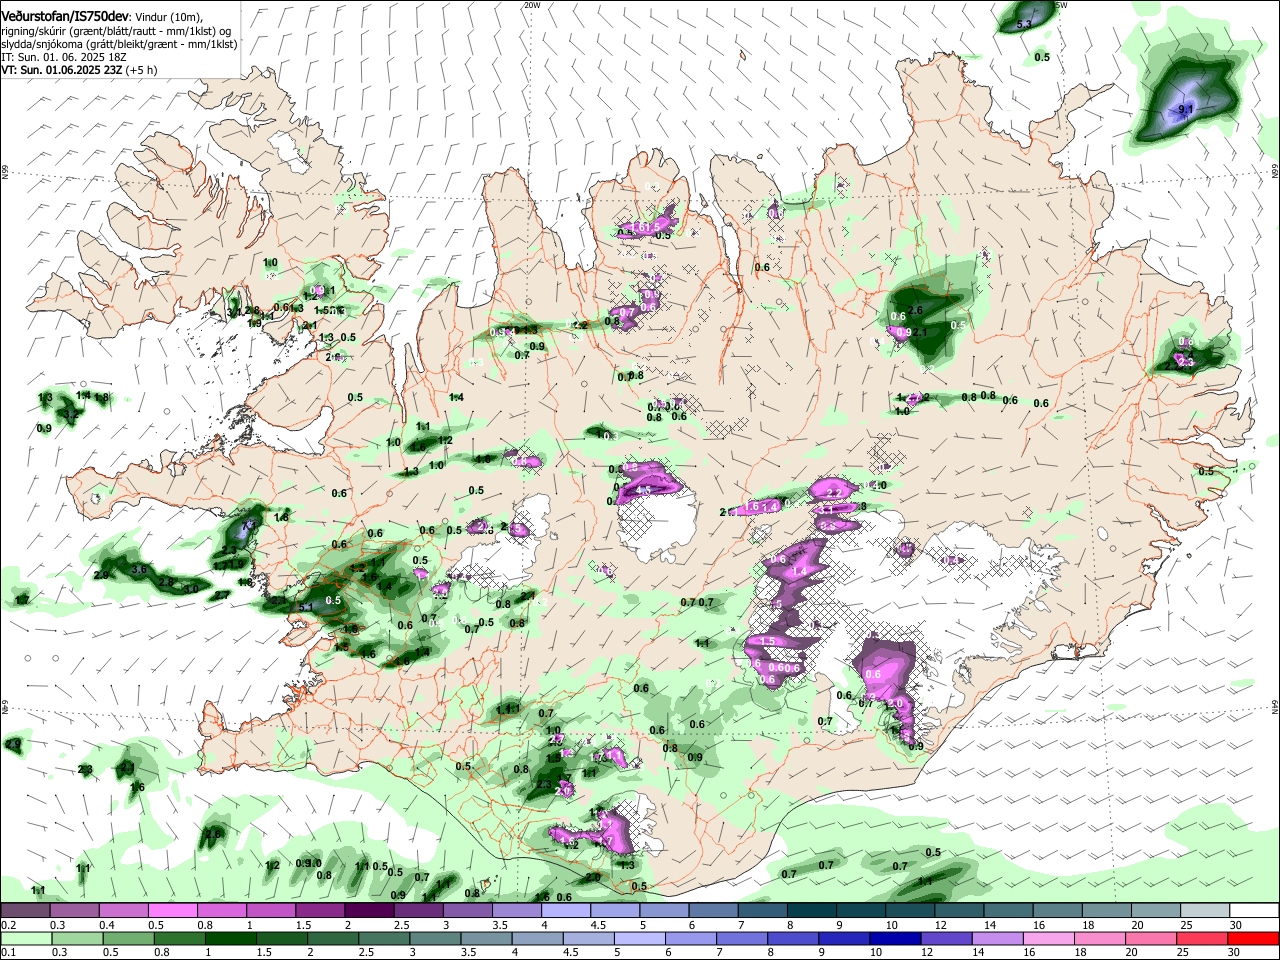Select the 'slydda/snjókoma' legend description line
Image resolution: width=1280 pixels, height=960 pixels.
[119, 44]
